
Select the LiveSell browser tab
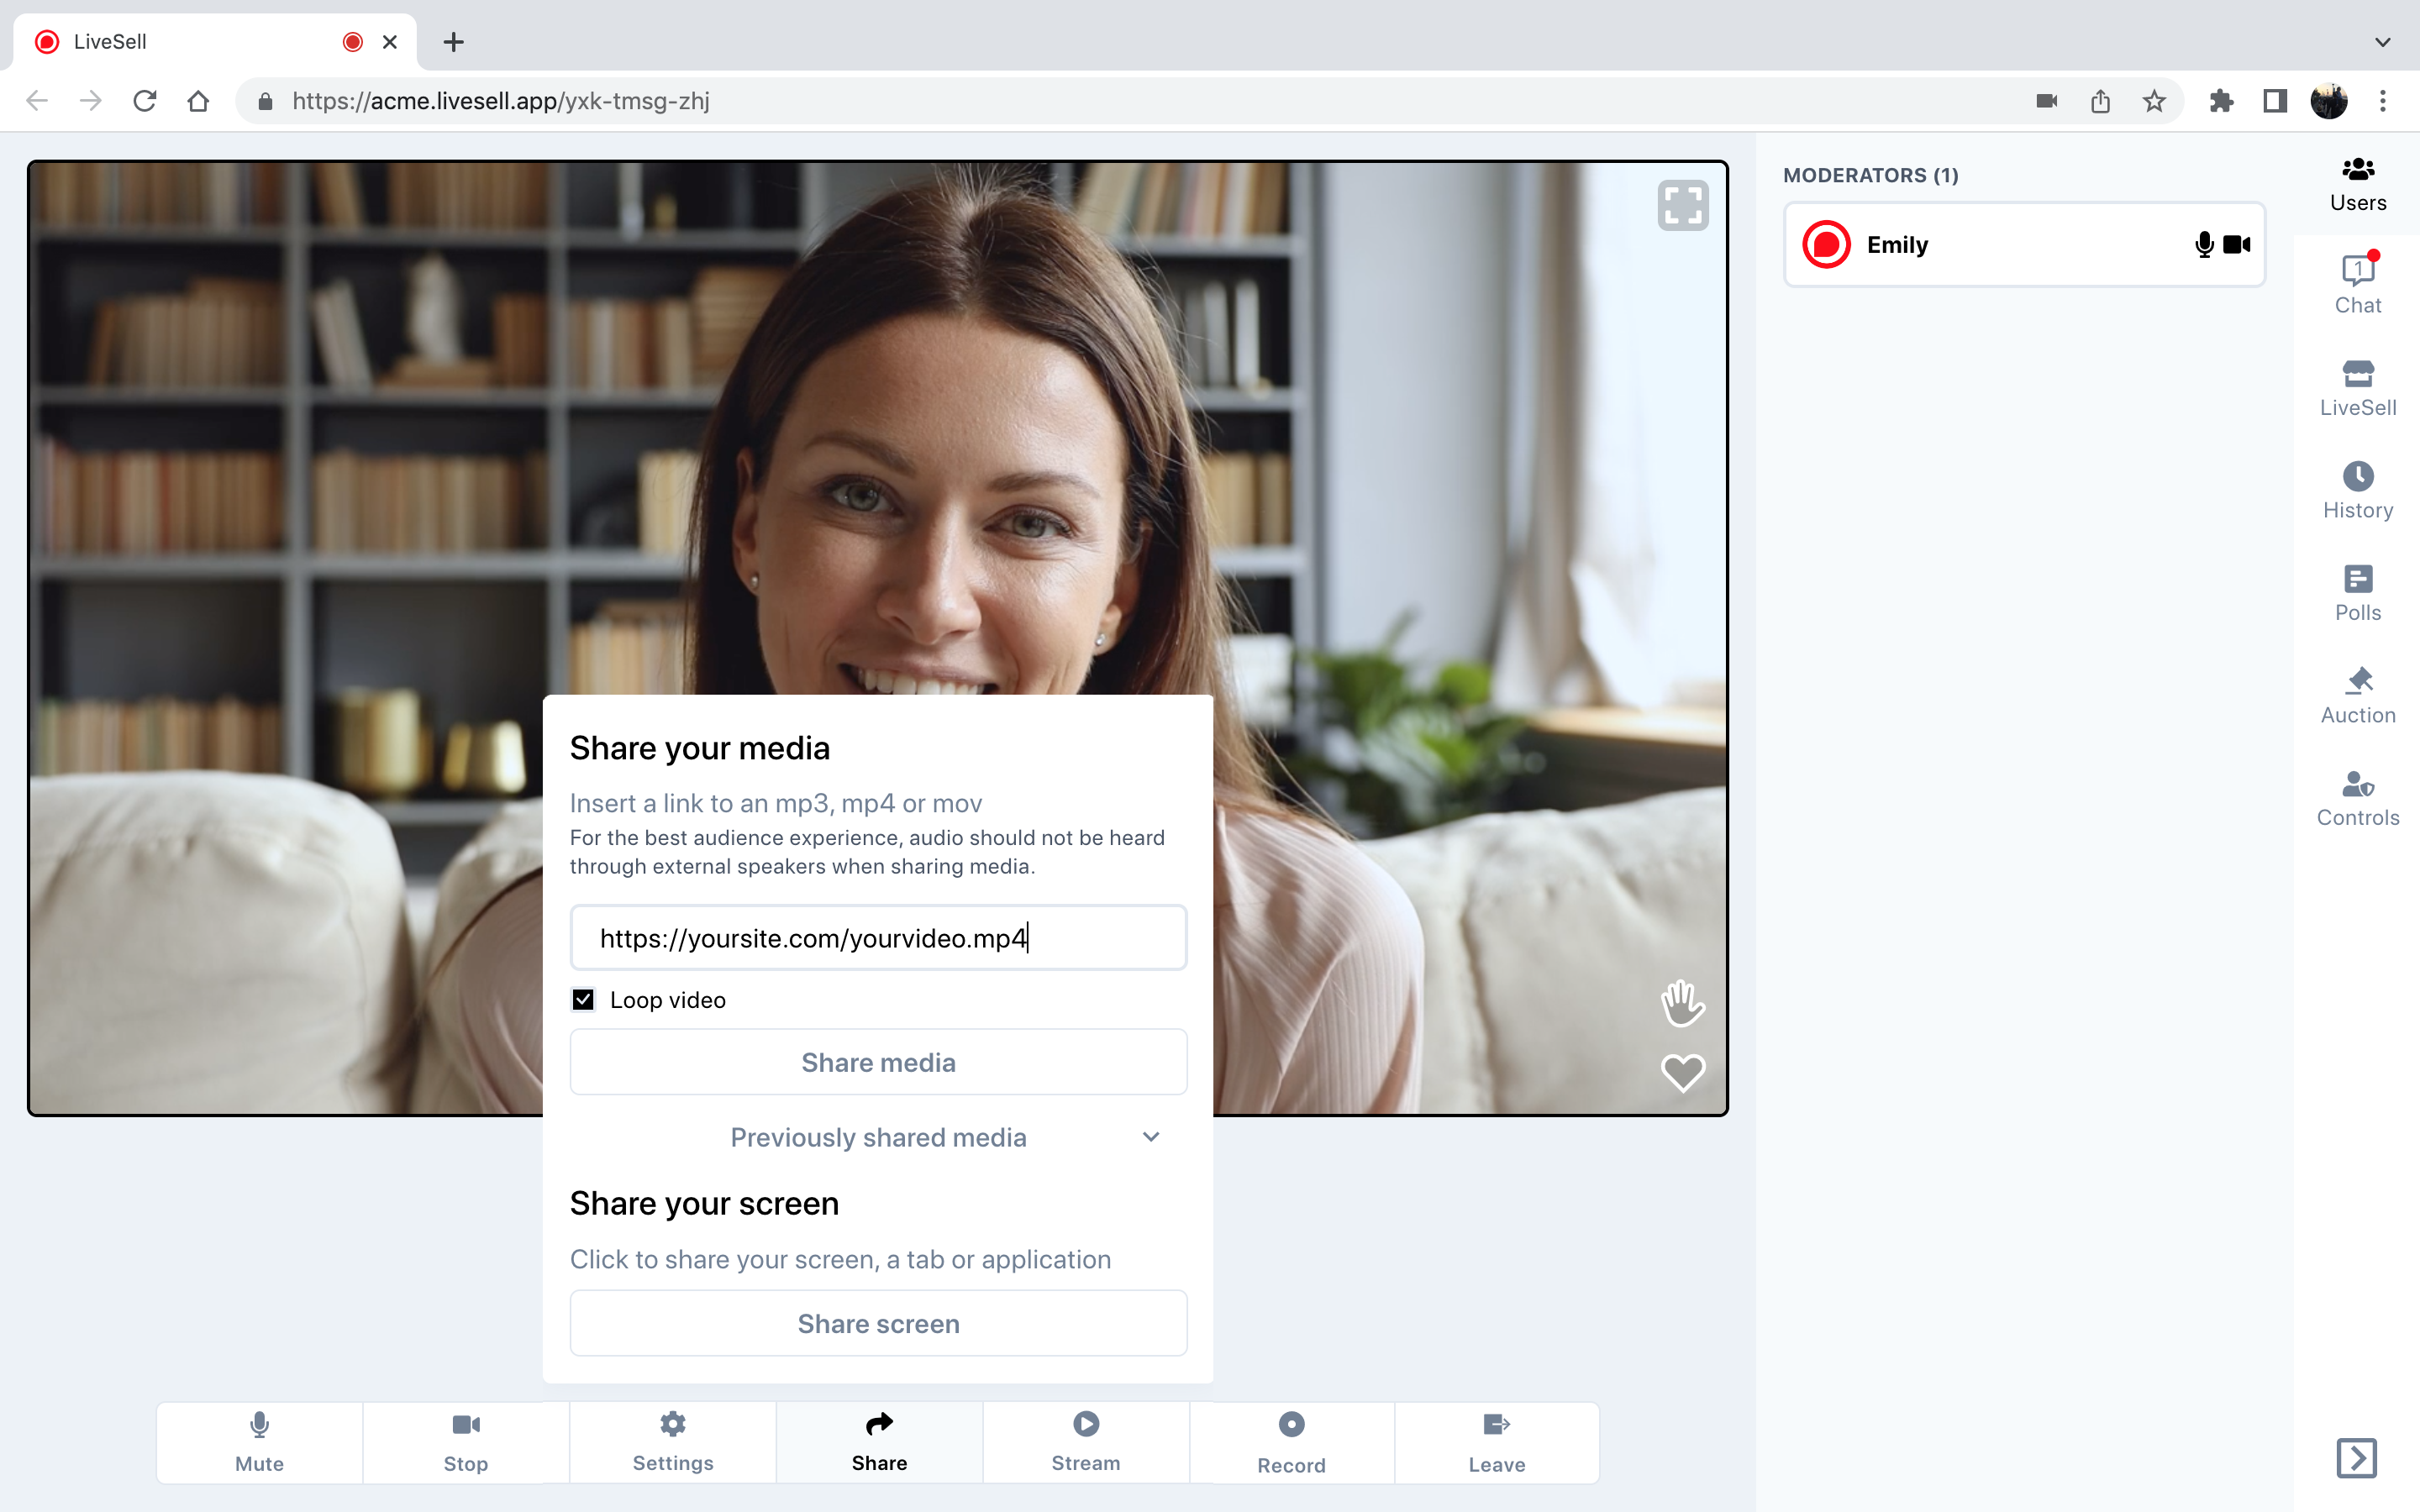tap(215, 42)
